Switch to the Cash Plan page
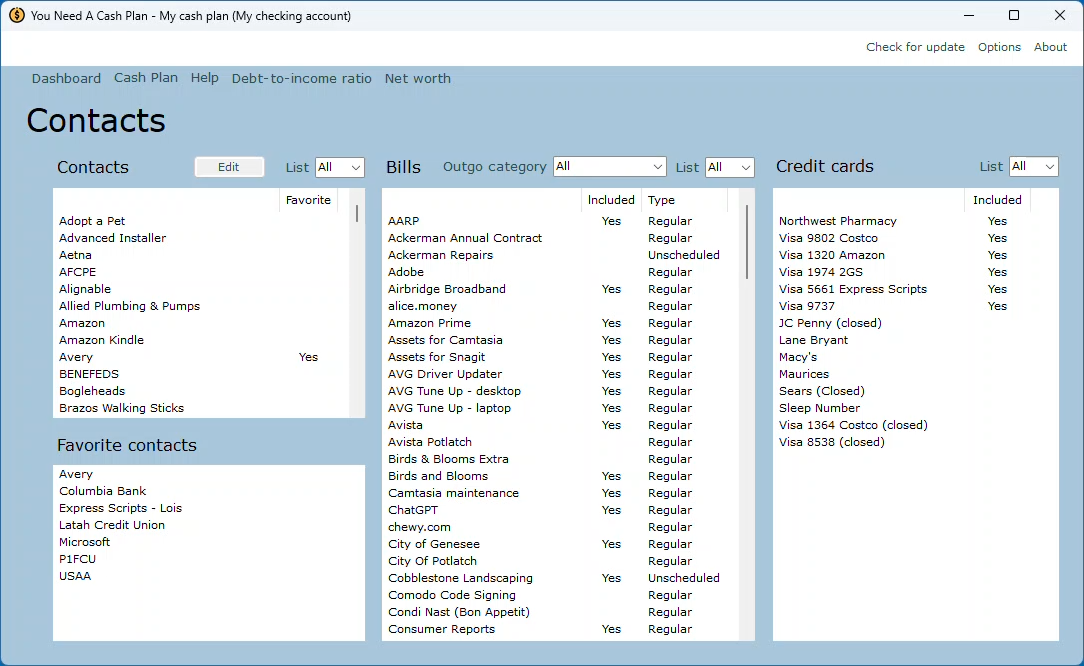The width and height of the screenshot is (1084, 666). pos(146,78)
